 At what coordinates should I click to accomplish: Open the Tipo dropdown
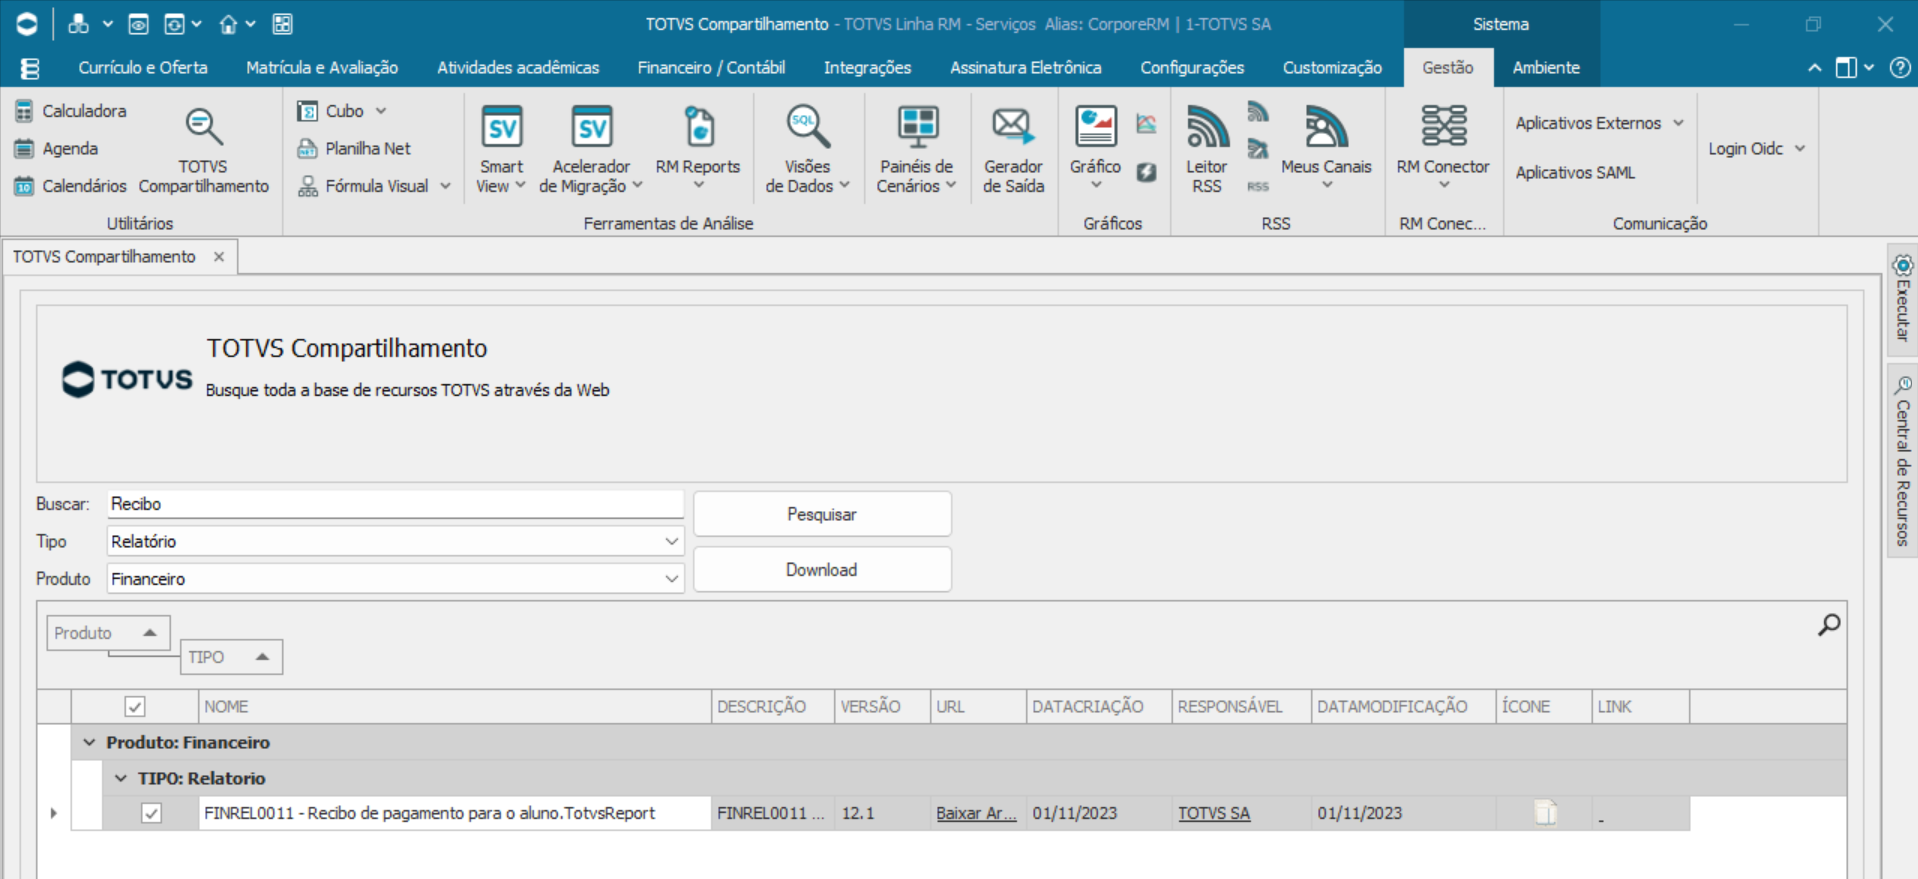tap(671, 541)
